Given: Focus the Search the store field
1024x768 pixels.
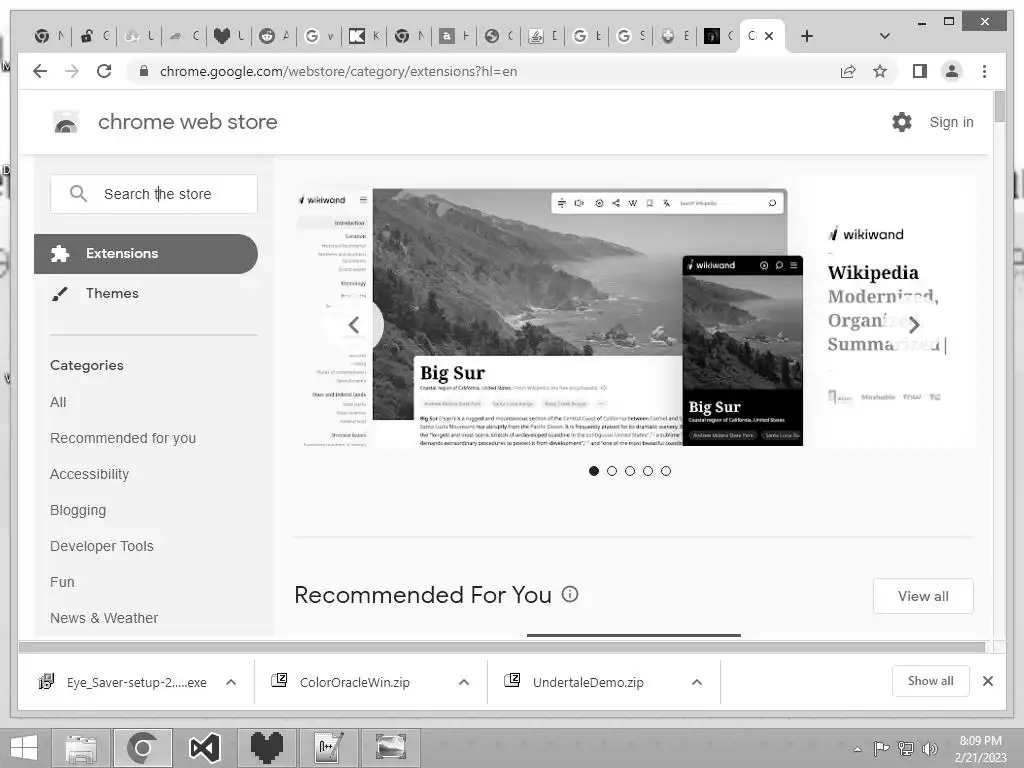Looking at the screenshot, I should pyautogui.click(x=154, y=194).
